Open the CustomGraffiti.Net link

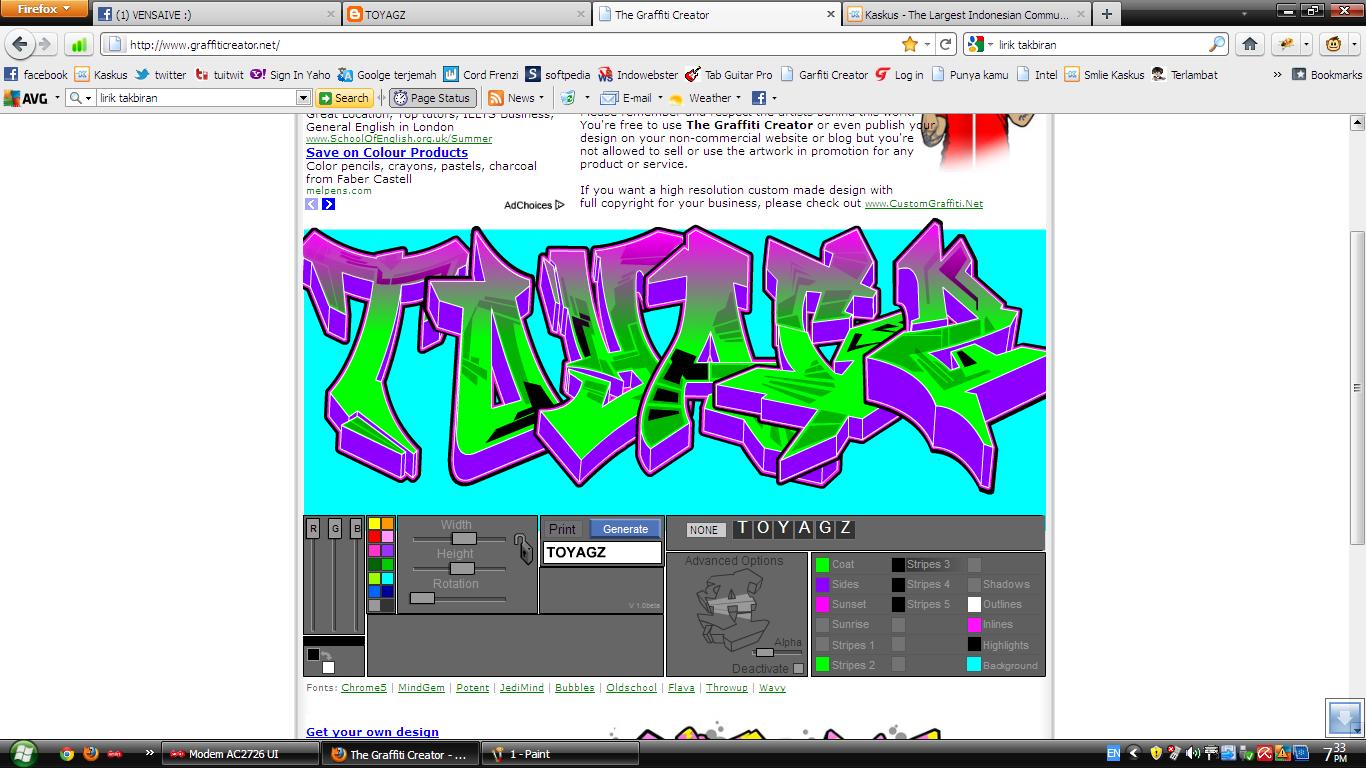pyautogui.click(x=924, y=203)
